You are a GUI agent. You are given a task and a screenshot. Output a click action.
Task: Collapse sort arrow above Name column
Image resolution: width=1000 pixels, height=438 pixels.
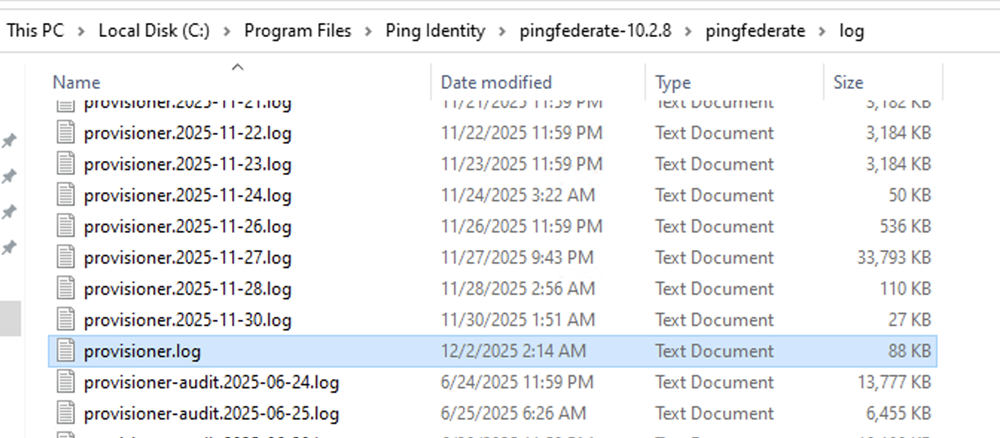[x=238, y=67]
